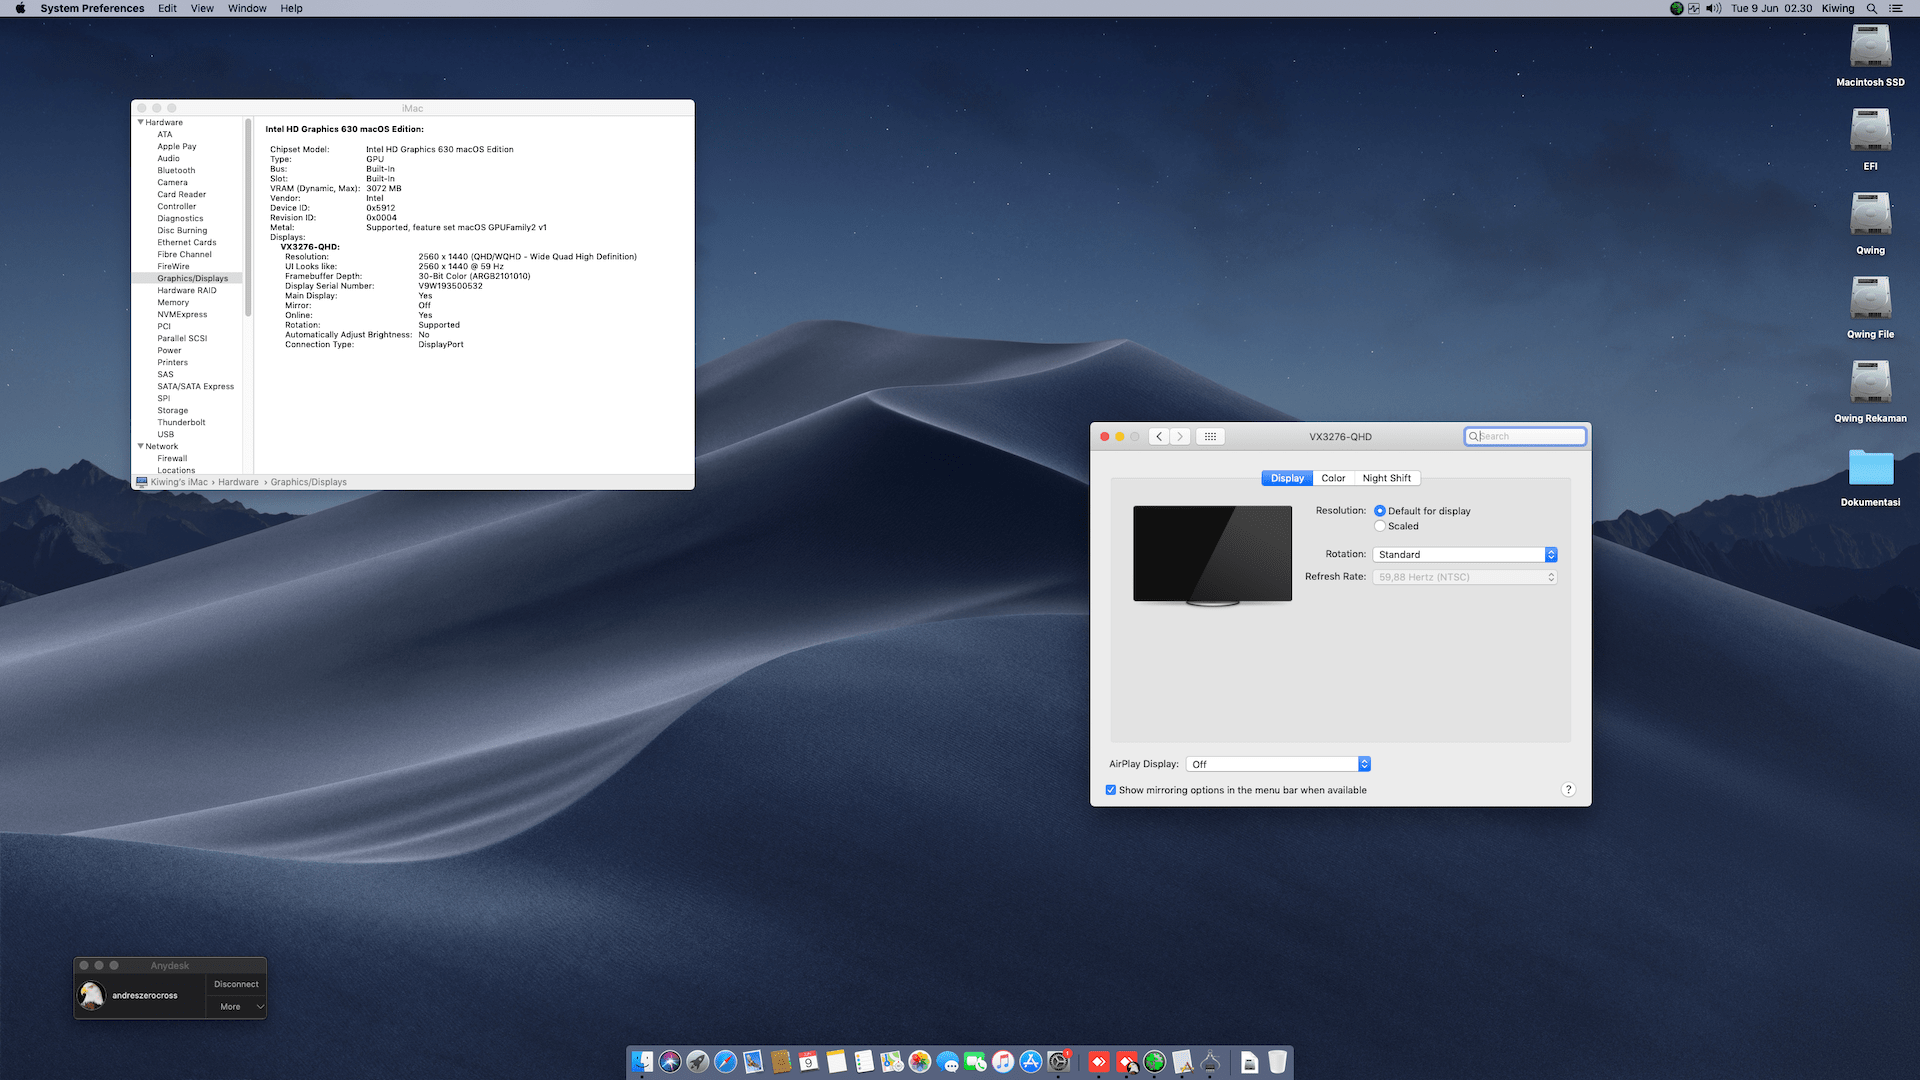The height and width of the screenshot is (1080, 1920).
Task: Click System Information sidebar scrollbar
Action: pyautogui.click(x=248, y=218)
